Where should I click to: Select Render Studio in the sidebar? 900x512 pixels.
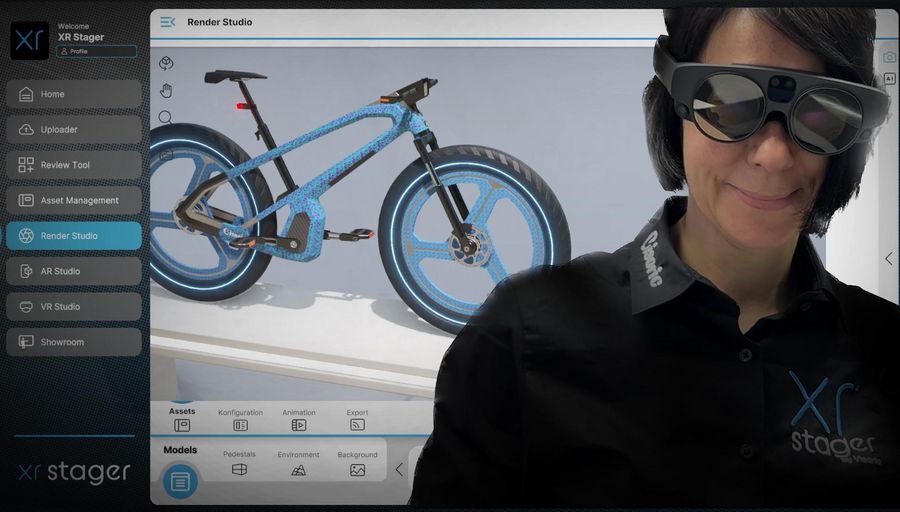(74, 236)
